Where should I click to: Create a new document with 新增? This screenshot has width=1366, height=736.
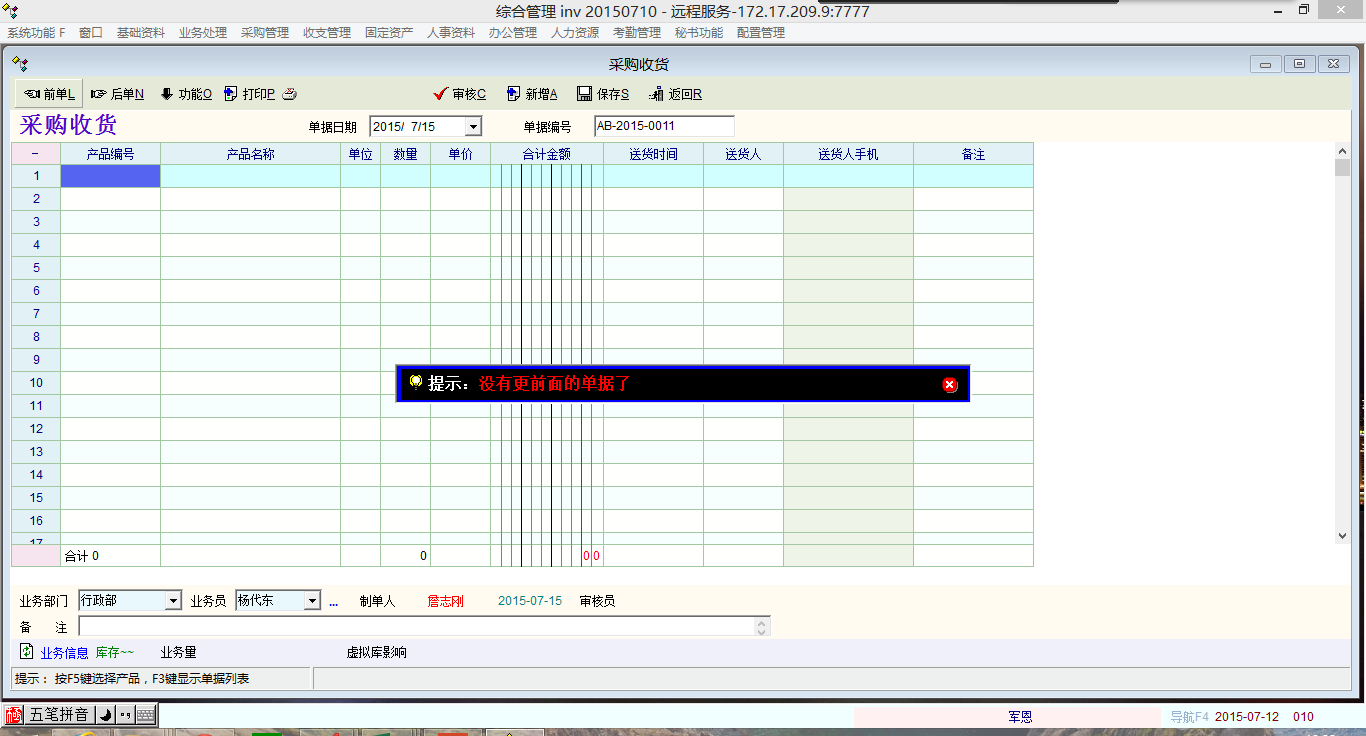tap(532, 94)
